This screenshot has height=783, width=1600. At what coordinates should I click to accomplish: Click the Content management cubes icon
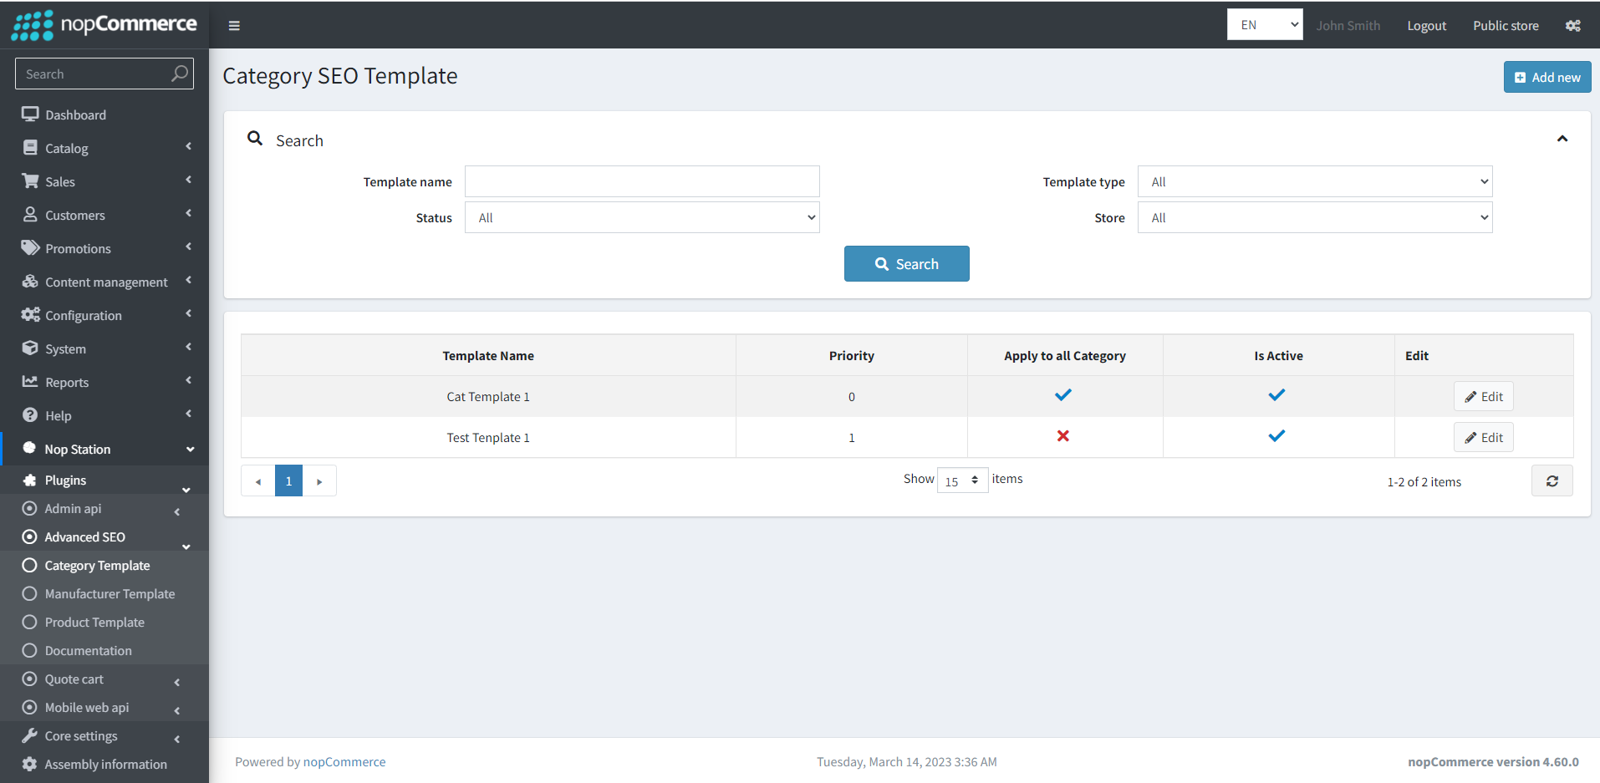(30, 281)
